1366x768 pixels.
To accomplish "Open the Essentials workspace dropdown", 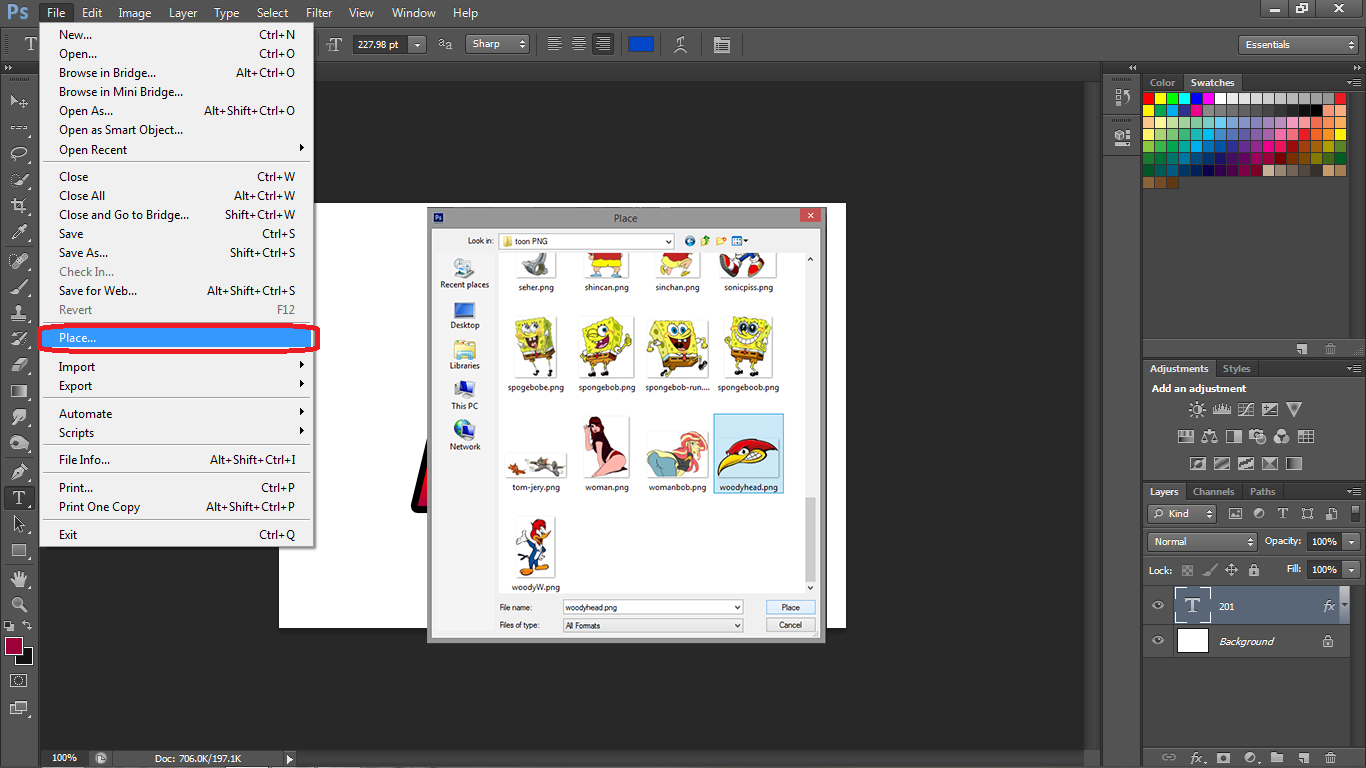I will [1297, 45].
